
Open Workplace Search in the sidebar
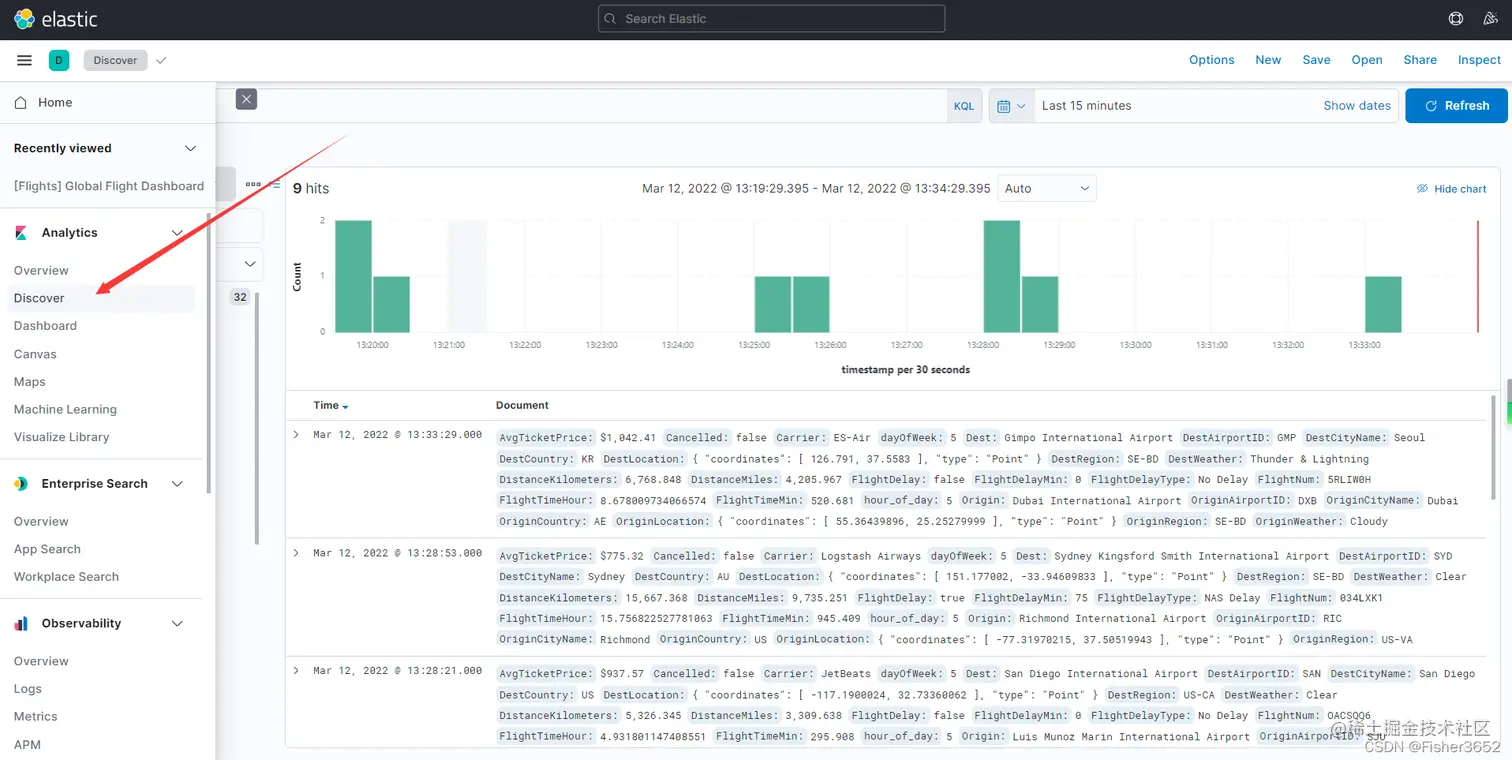pyautogui.click(x=66, y=577)
